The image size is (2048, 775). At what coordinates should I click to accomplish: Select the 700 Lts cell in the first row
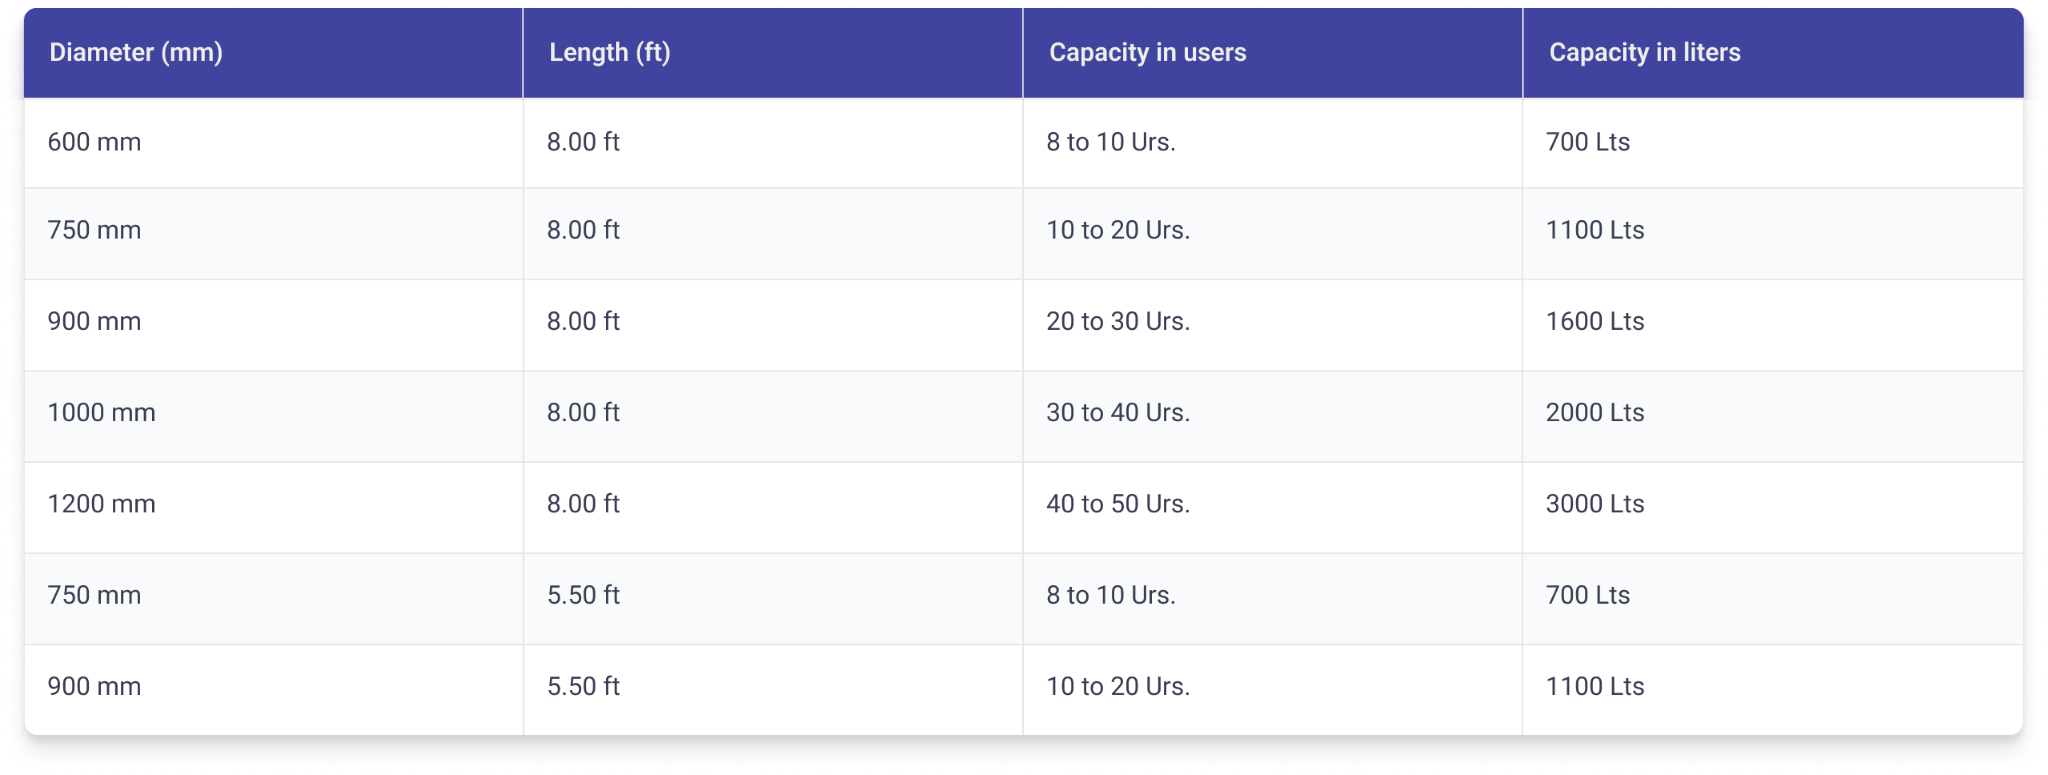(1587, 142)
